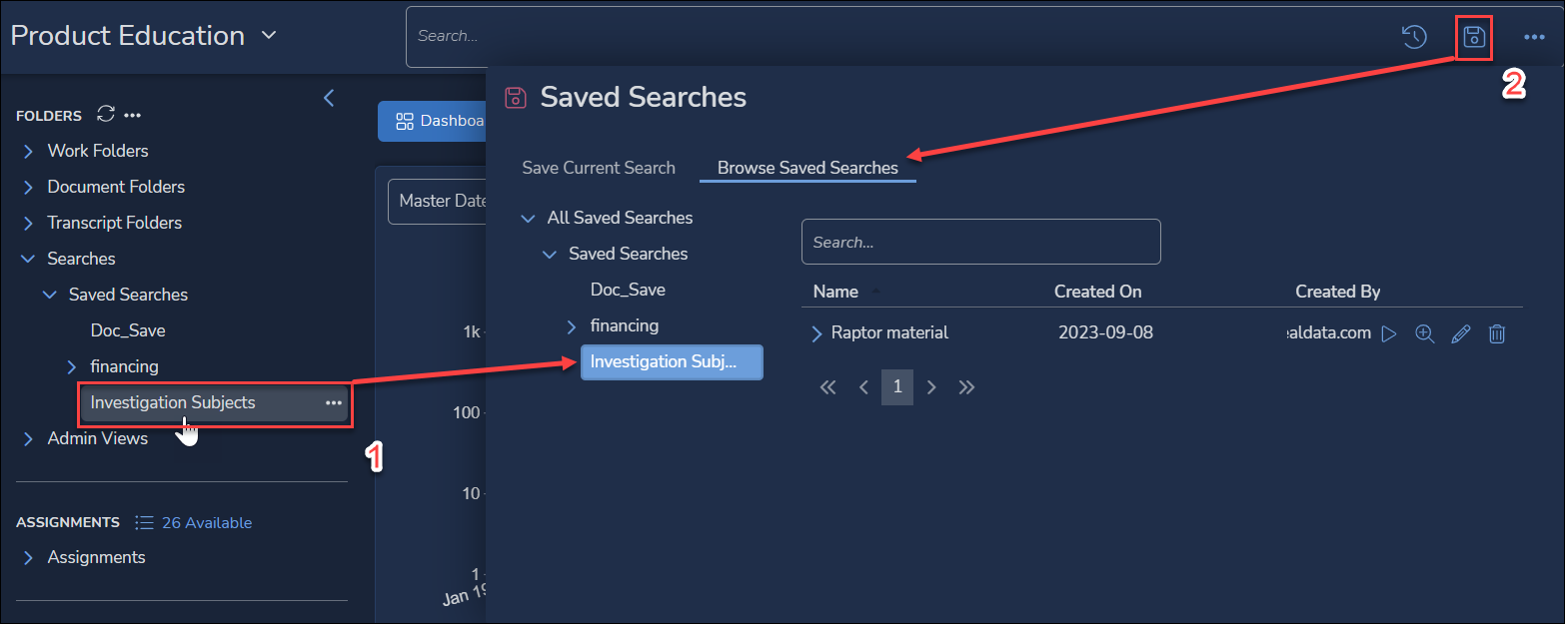Image resolution: width=1565 pixels, height=624 pixels.
Task: Collapse the folders sidebar panel
Action: (329, 98)
